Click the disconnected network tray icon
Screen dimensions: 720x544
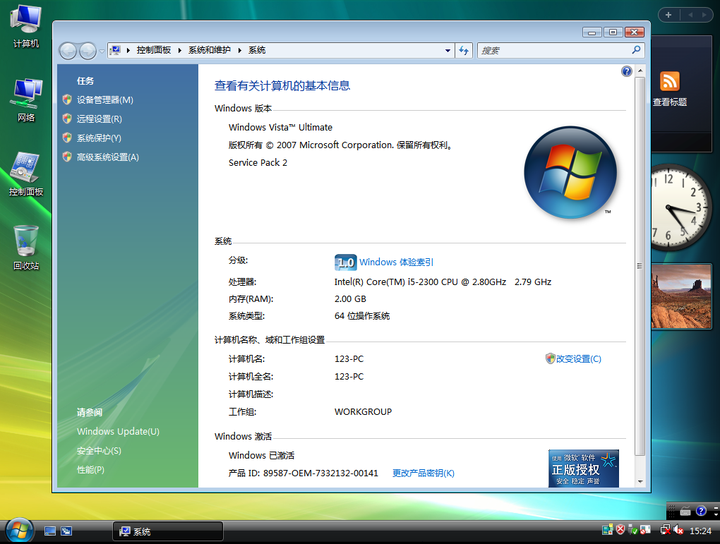point(665,530)
